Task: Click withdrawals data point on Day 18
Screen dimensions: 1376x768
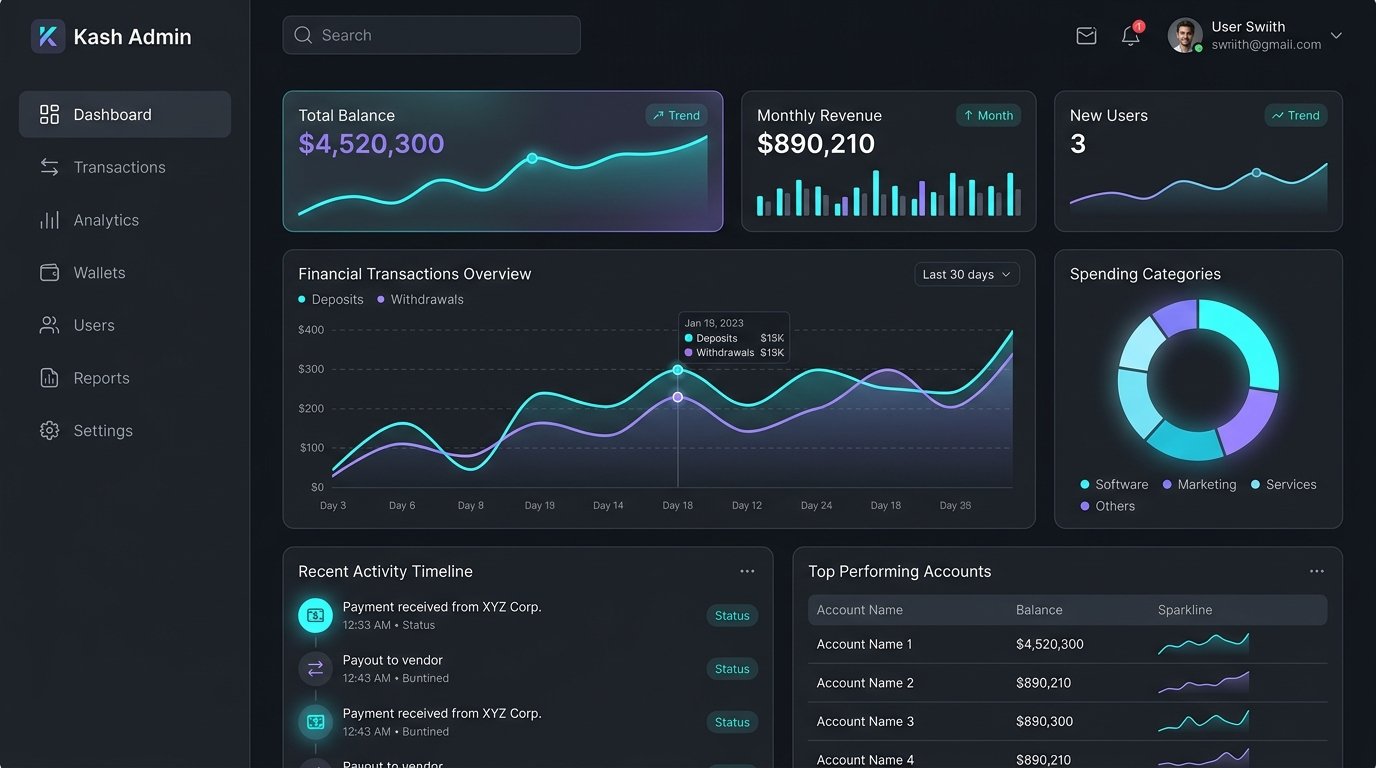Action: pos(678,397)
